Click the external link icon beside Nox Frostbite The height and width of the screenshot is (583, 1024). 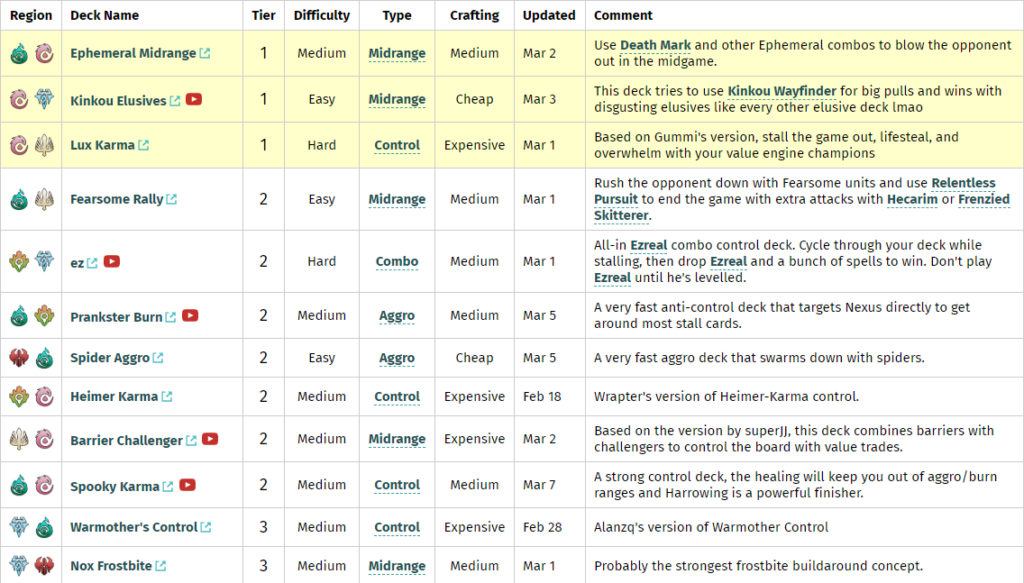[x=161, y=567]
